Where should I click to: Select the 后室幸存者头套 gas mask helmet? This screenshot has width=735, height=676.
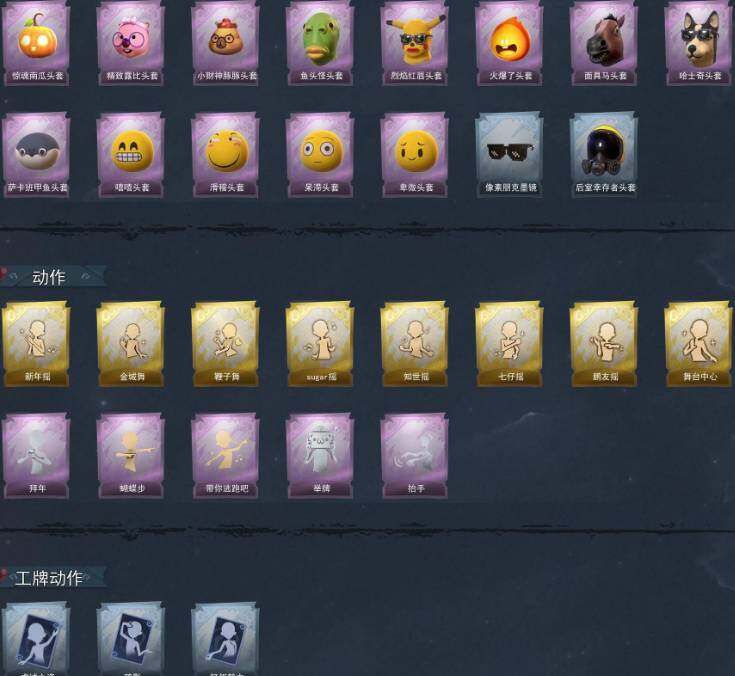click(604, 155)
